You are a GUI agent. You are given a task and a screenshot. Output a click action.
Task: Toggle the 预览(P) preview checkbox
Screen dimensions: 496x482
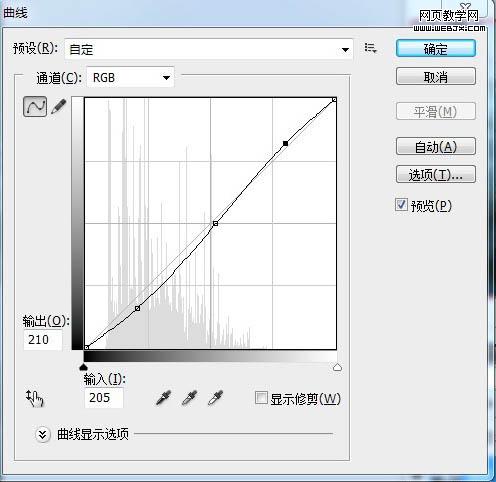click(x=401, y=205)
